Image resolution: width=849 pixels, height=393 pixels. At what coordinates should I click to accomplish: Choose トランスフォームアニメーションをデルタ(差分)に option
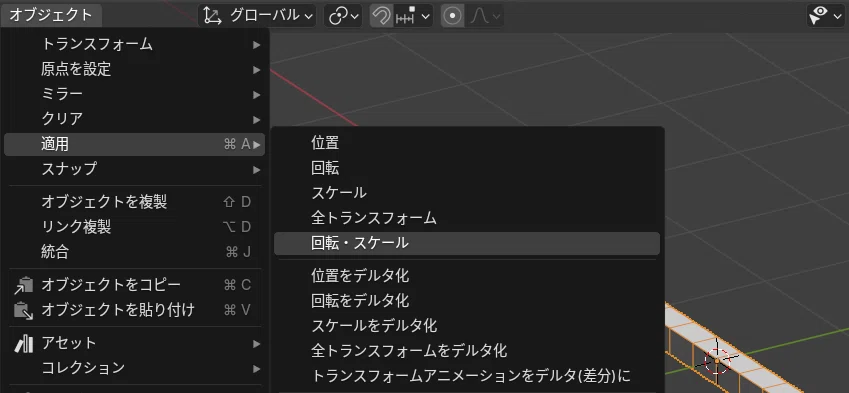pos(467,375)
